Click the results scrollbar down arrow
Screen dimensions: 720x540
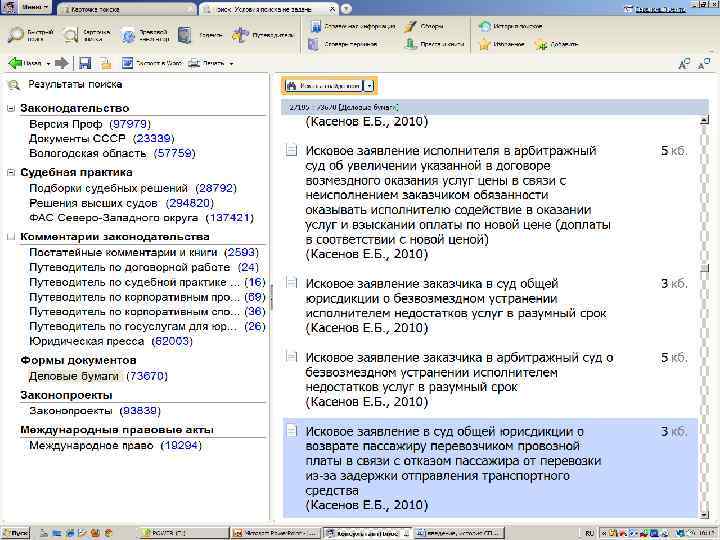click(704, 515)
